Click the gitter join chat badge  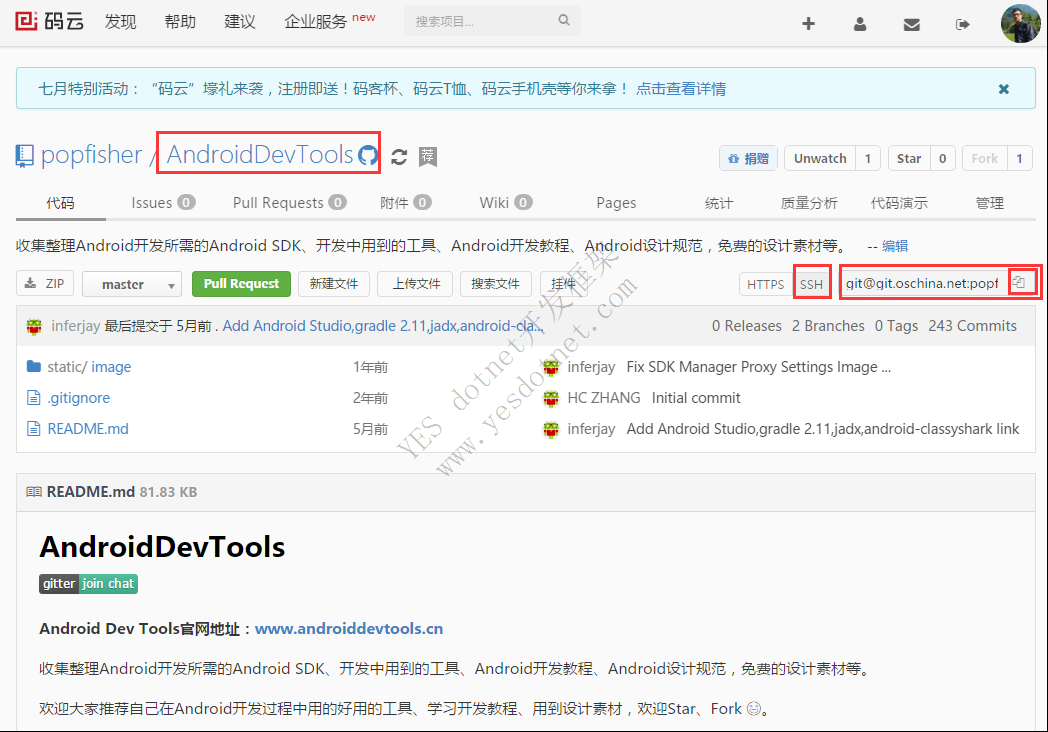88,584
